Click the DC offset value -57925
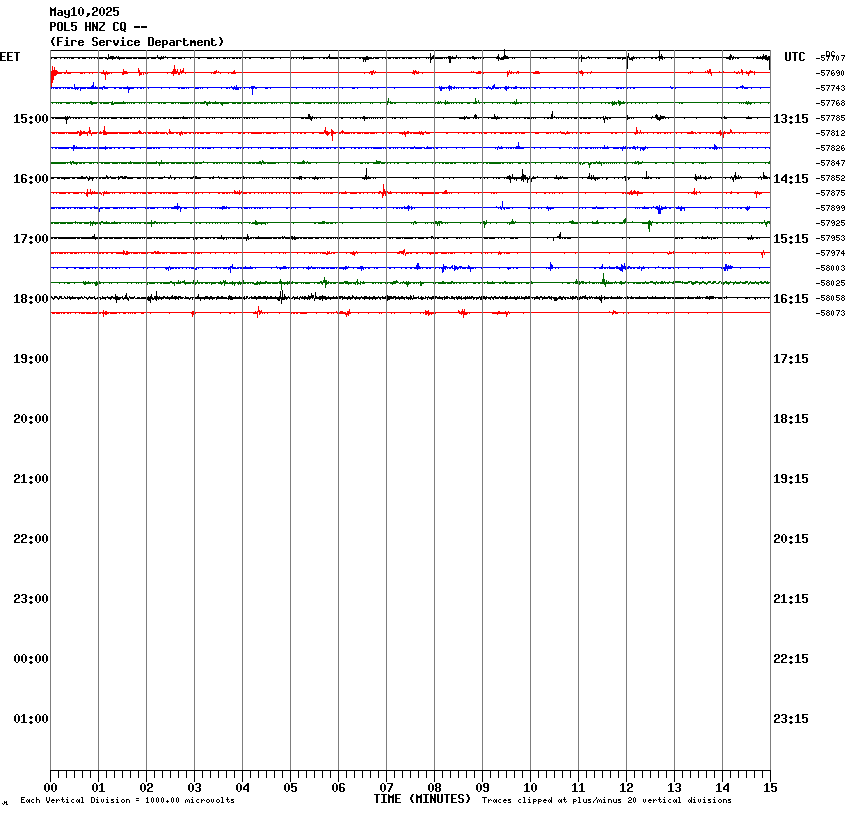This screenshot has width=850, height=814. [x=830, y=223]
